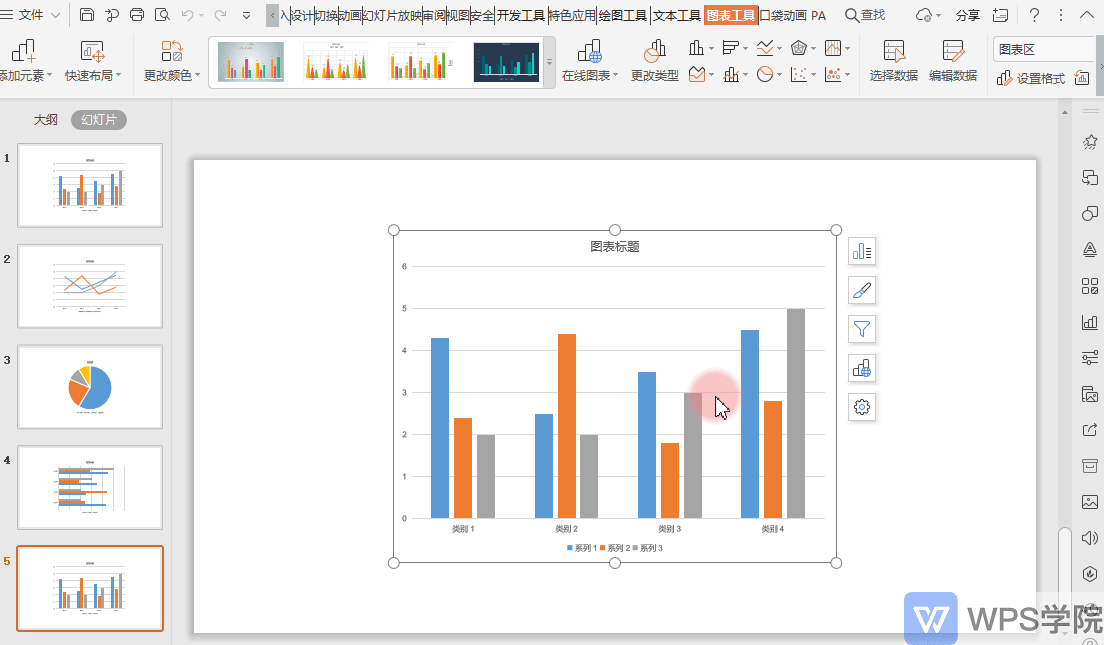Open Change Color (更改颜色) dropdown
This screenshot has width=1104, height=645.
[x=171, y=61]
